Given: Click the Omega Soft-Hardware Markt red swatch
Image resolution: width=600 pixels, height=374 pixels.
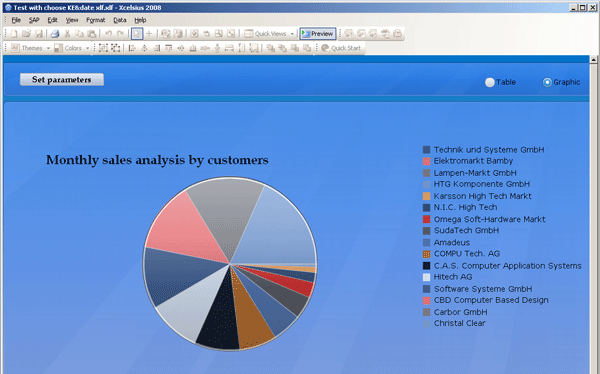Looking at the screenshot, I should [x=426, y=219].
